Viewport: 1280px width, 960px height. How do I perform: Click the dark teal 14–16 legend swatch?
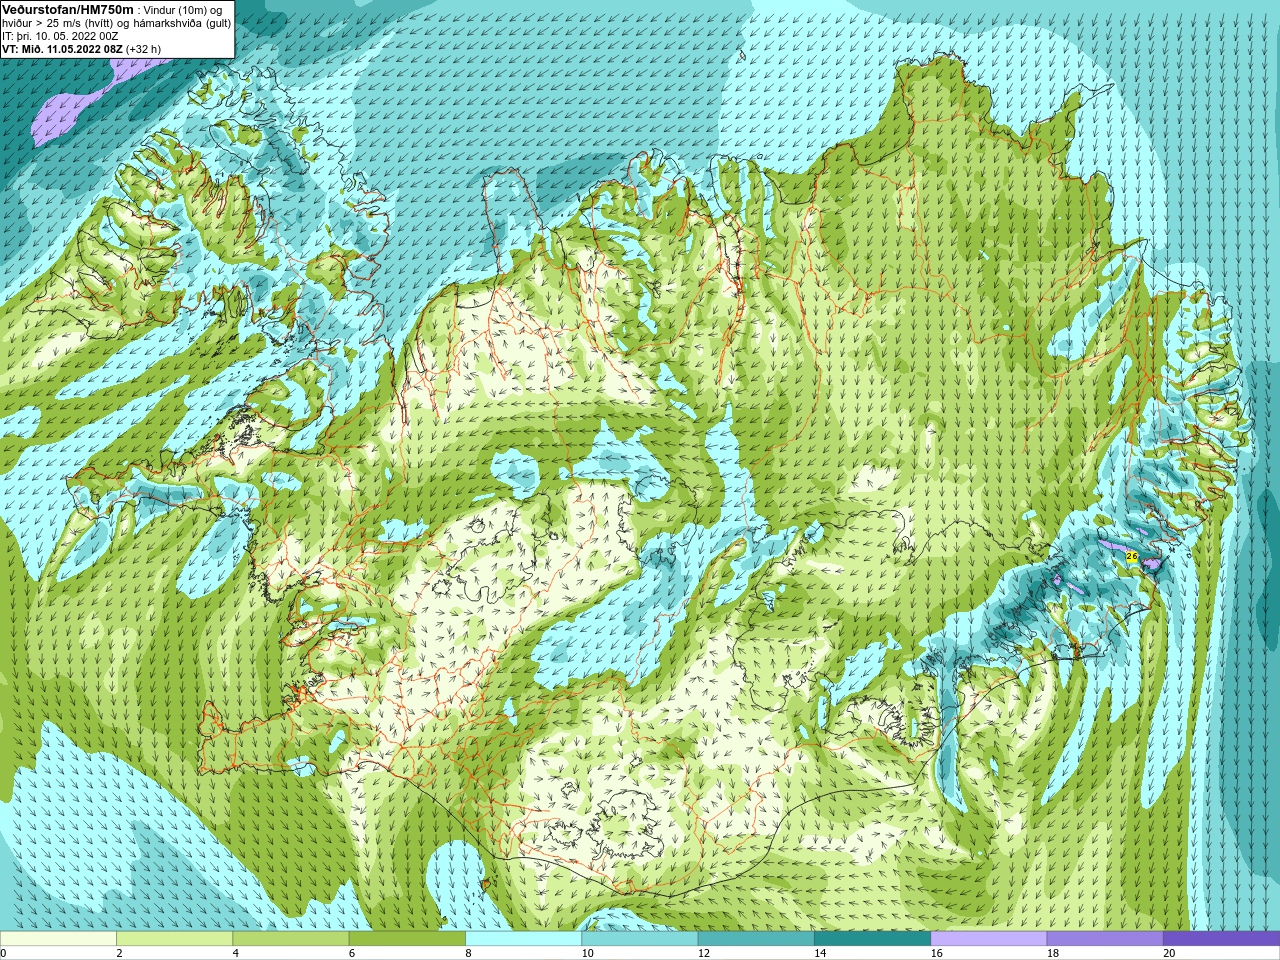pyautogui.click(x=872, y=939)
